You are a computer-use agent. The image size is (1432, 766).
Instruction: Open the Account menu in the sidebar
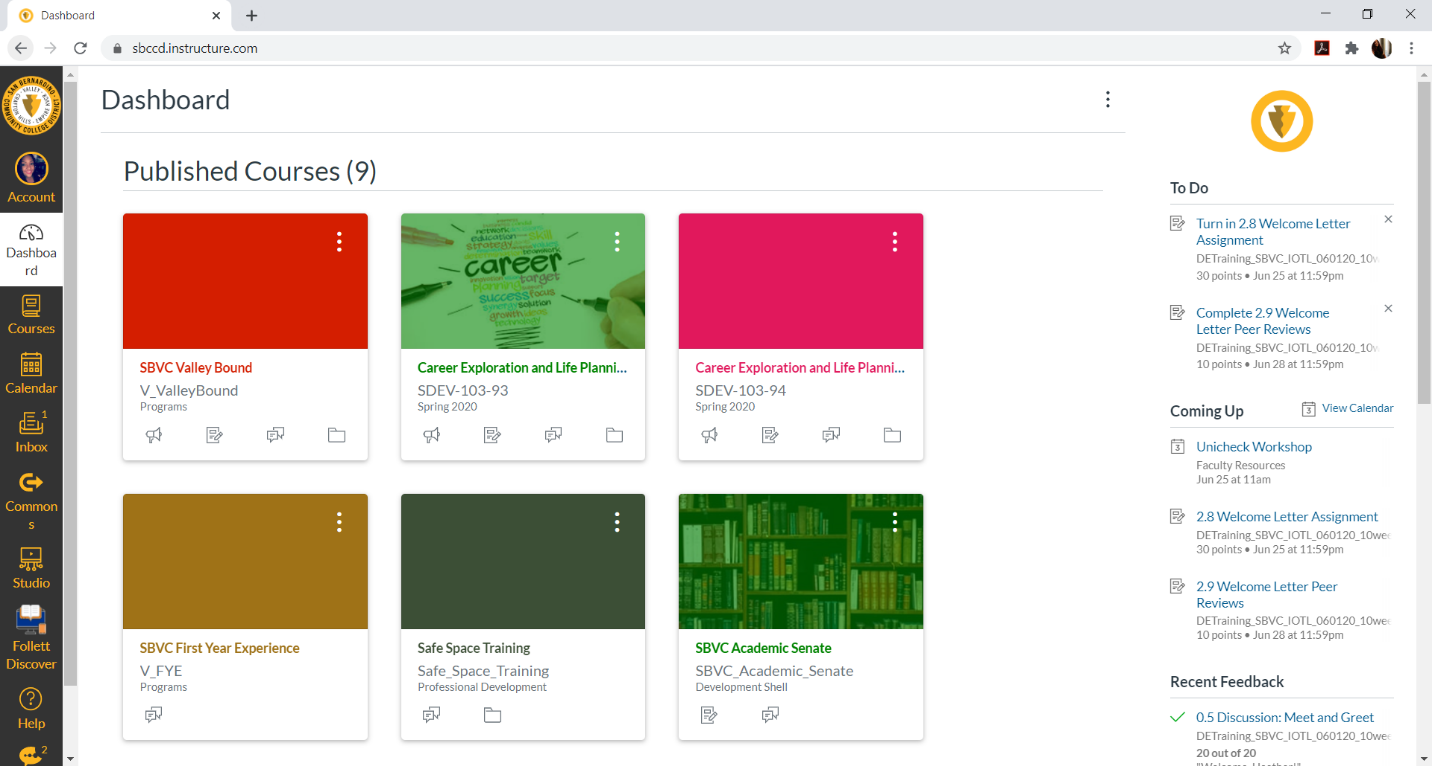coord(31,178)
